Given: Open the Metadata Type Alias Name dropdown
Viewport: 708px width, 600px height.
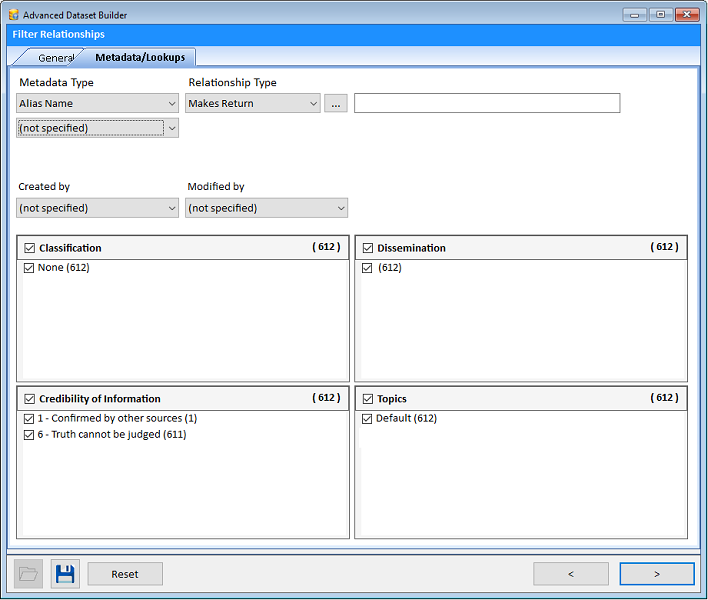Looking at the screenshot, I should 98,103.
